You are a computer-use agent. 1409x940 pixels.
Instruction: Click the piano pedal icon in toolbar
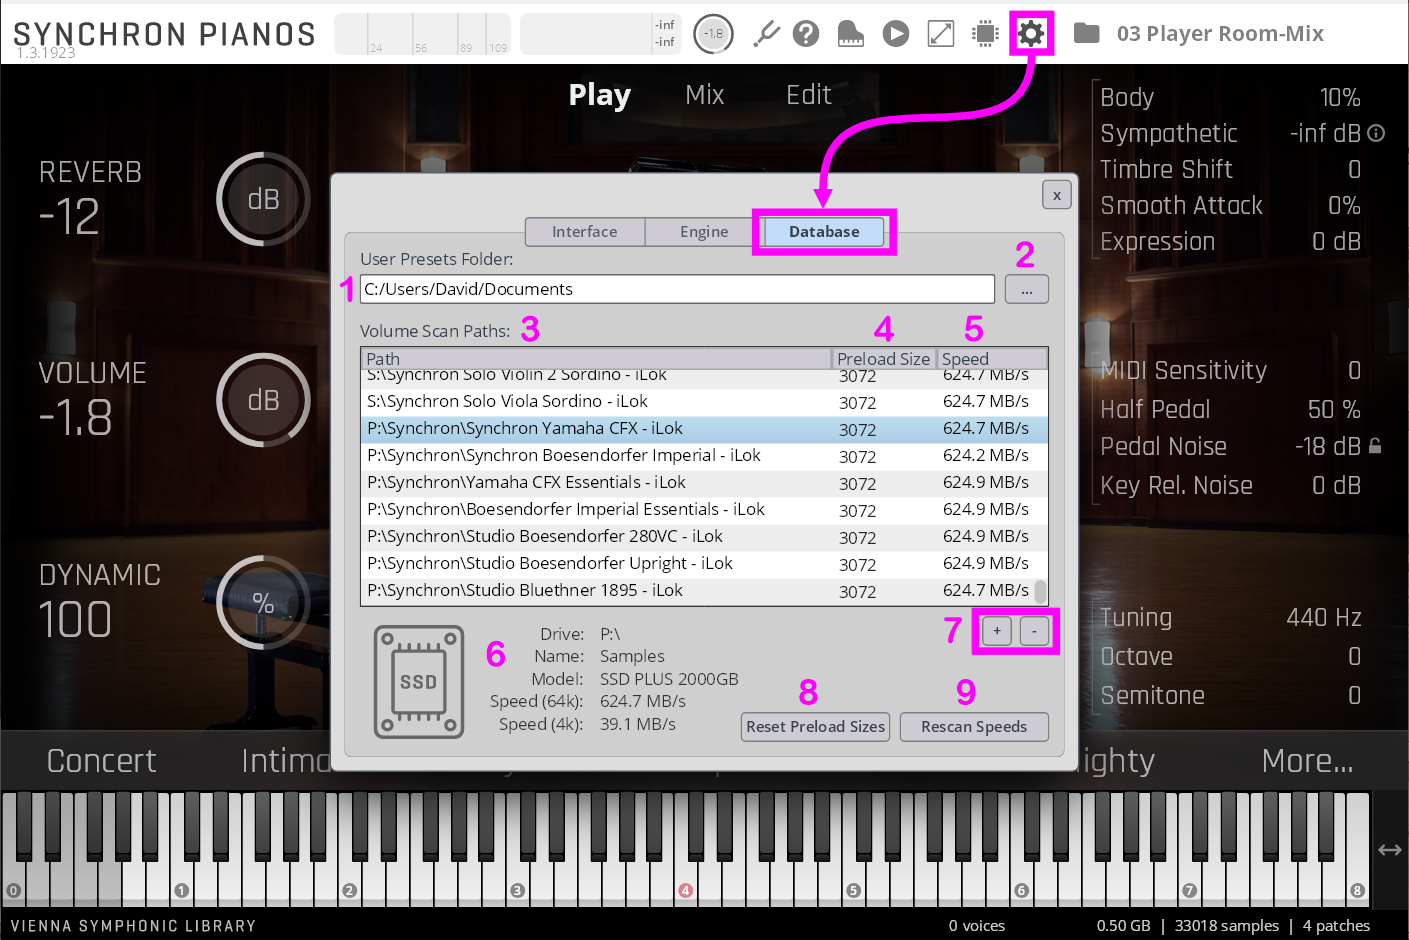point(850,34)
